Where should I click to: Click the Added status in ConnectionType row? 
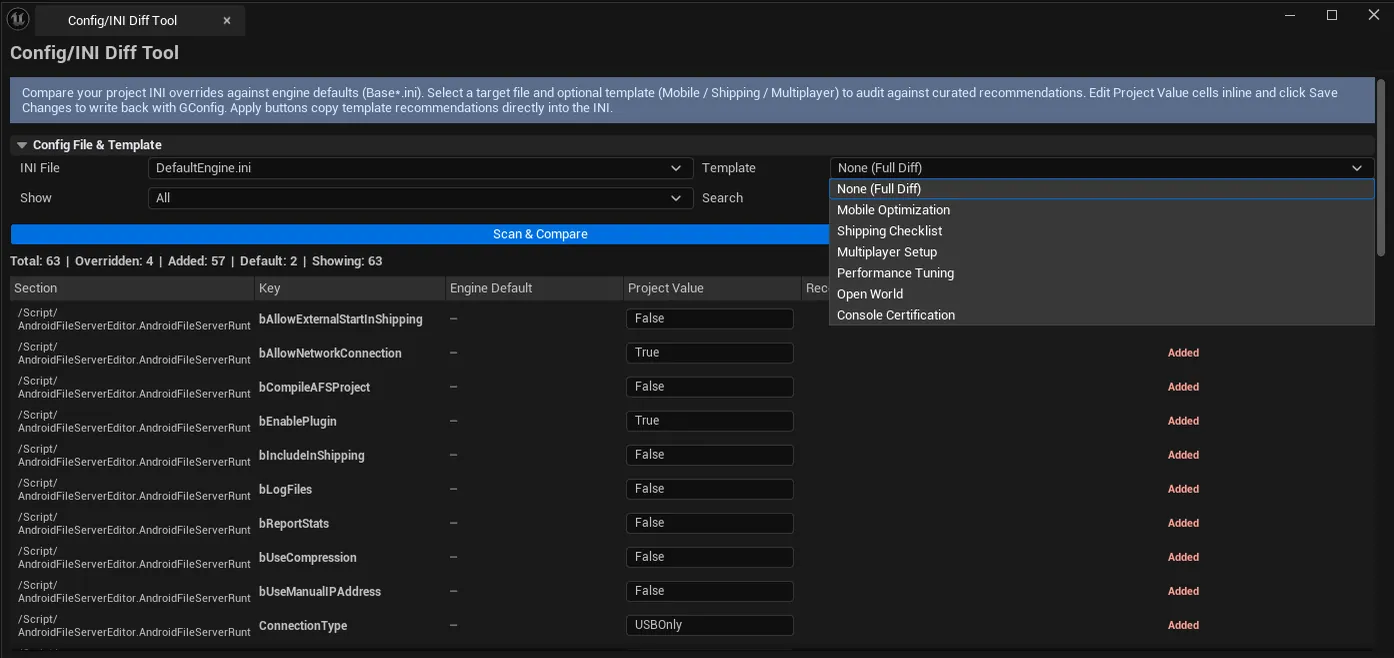click(x=1183, y=625)
